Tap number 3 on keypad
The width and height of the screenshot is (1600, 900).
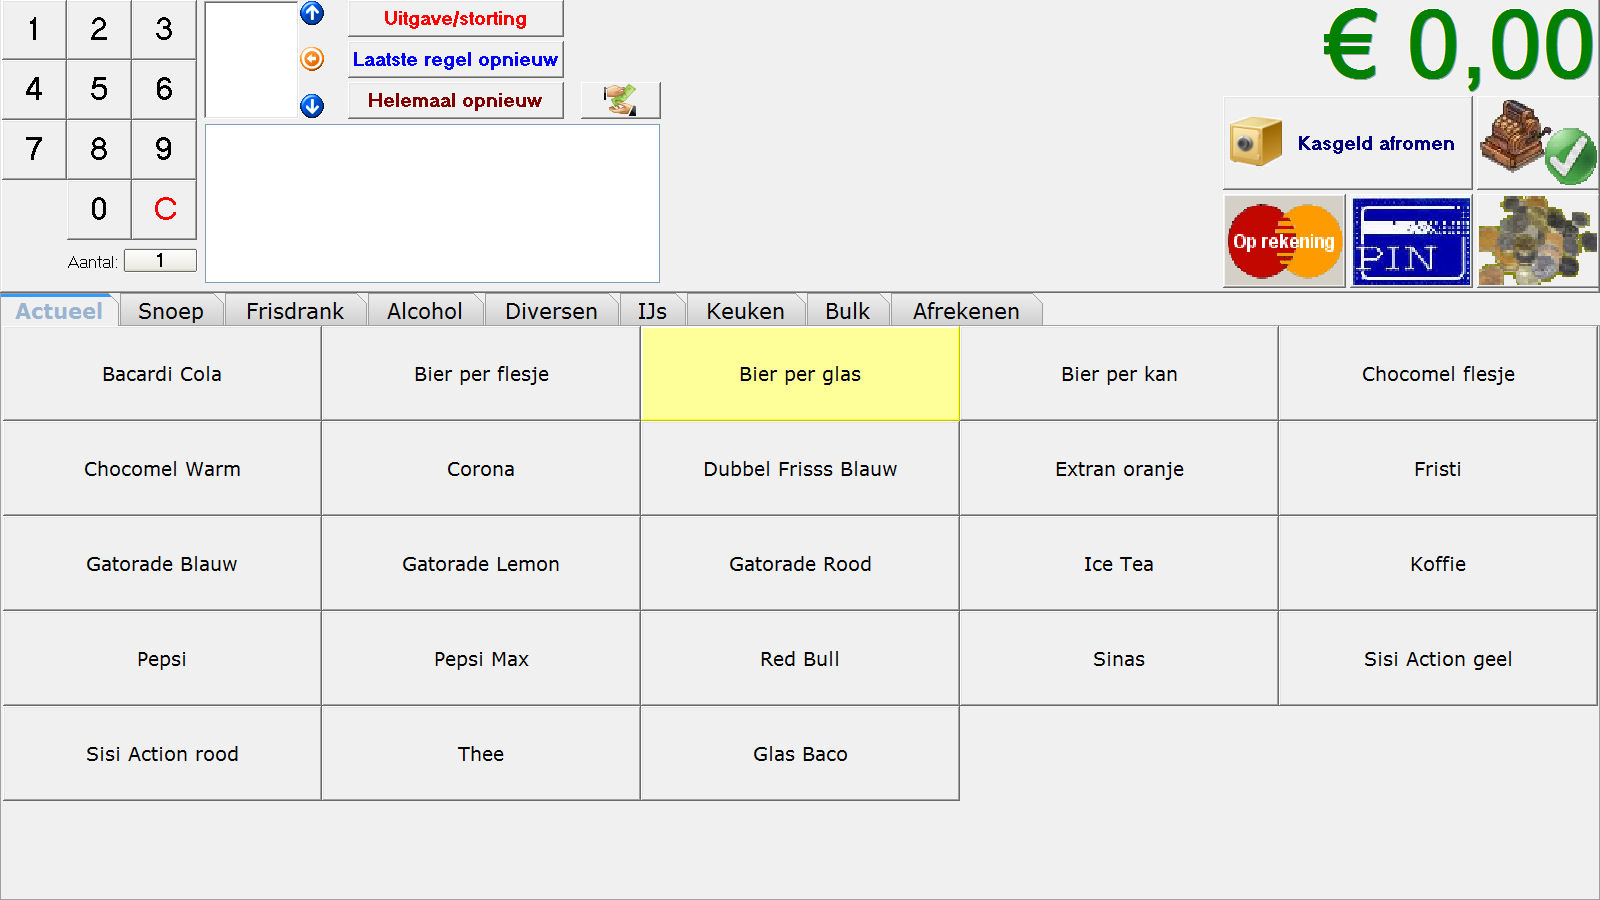[x=164, y=29]
